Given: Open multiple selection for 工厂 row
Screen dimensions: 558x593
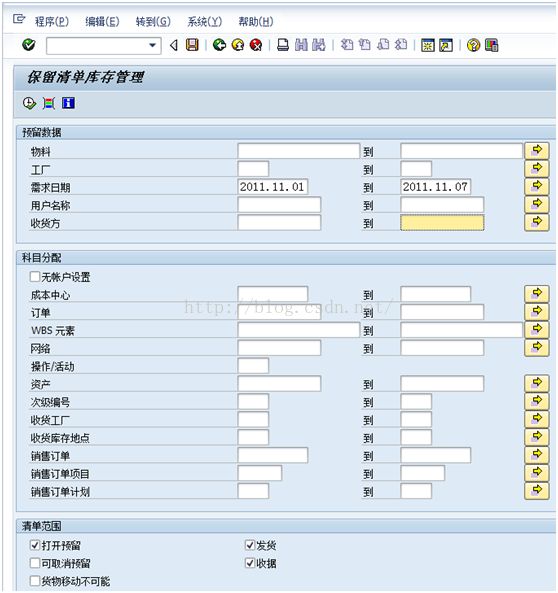Looking at the screenshot, I should click(536, 169).
